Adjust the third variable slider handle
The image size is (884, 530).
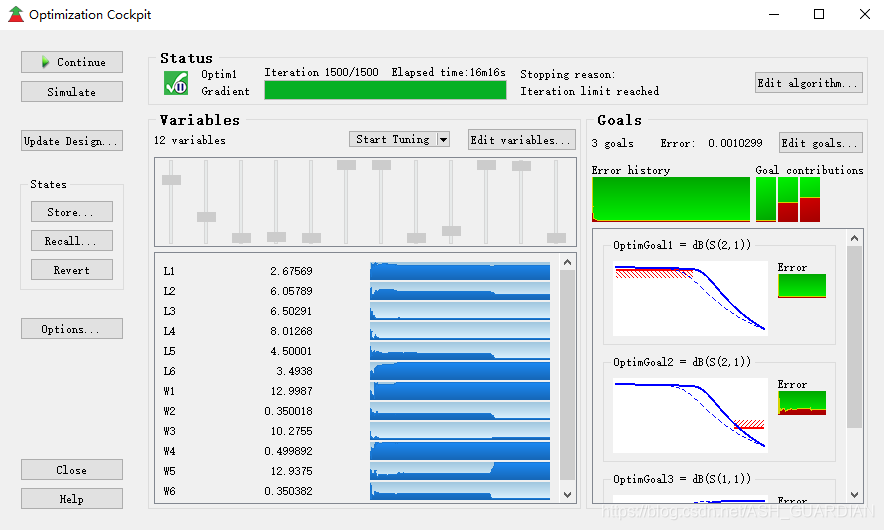241,238
